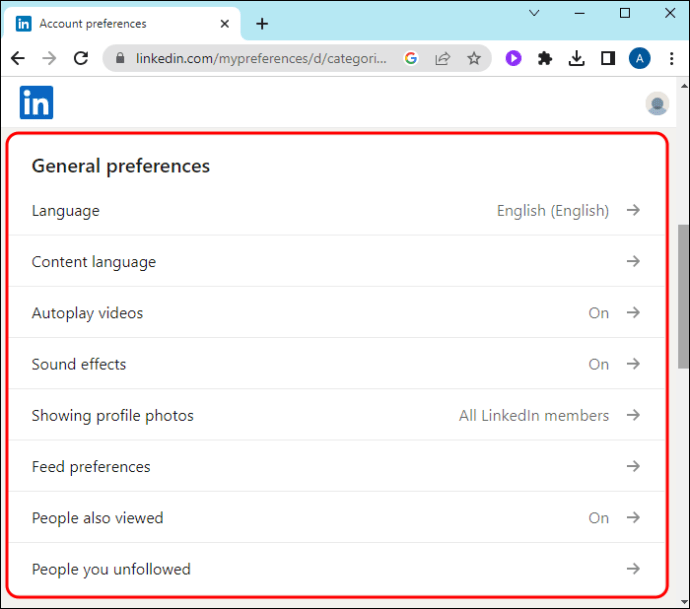Click the address bar URL
The height and width of the screenshot is (609, 690).
tap(261, 58)
